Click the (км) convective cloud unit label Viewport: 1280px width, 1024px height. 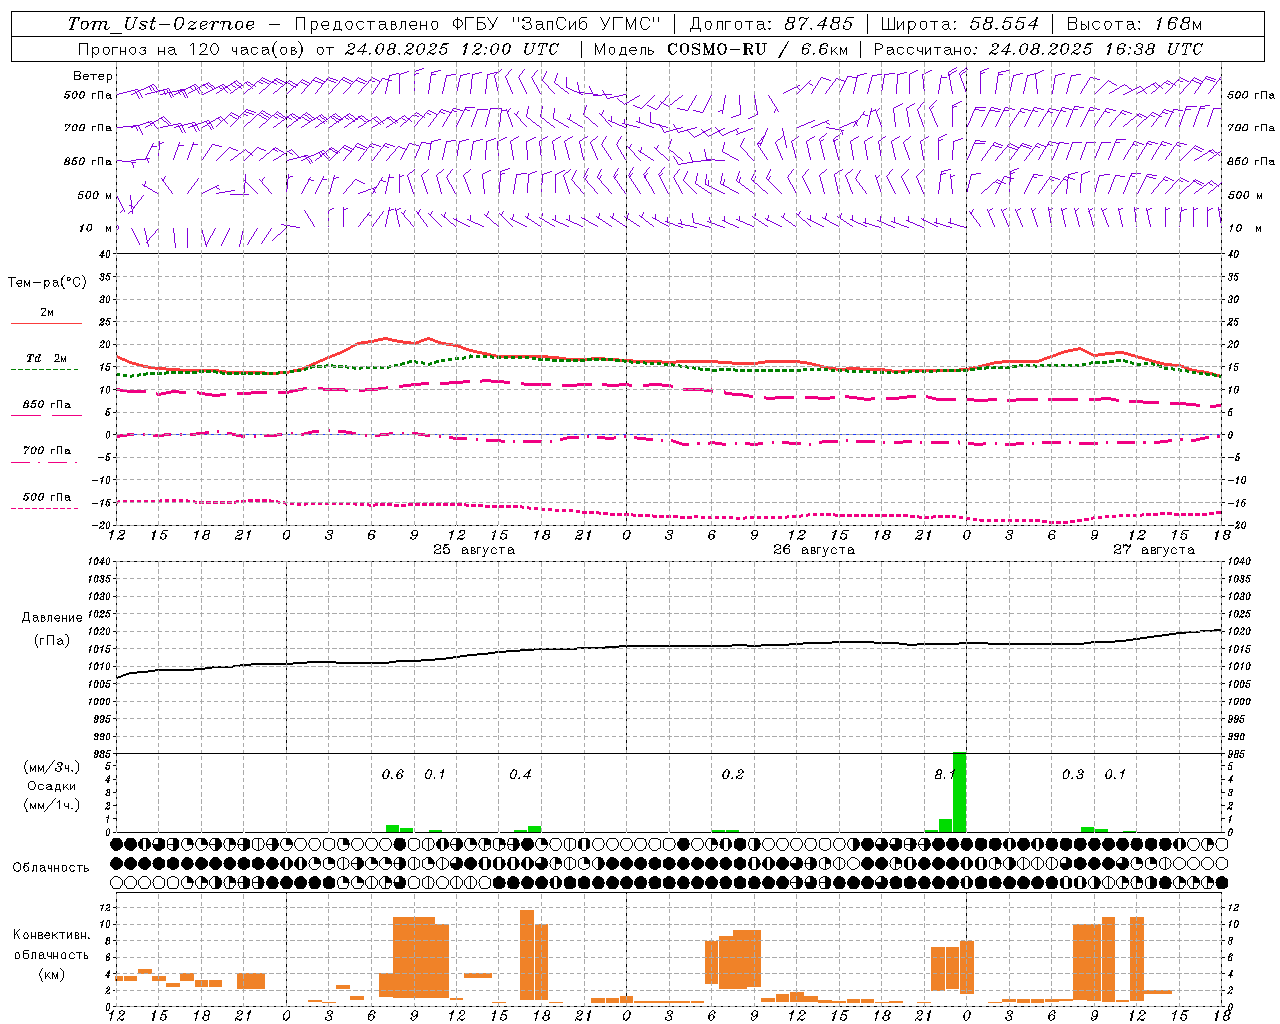click(x=51, y=974)
